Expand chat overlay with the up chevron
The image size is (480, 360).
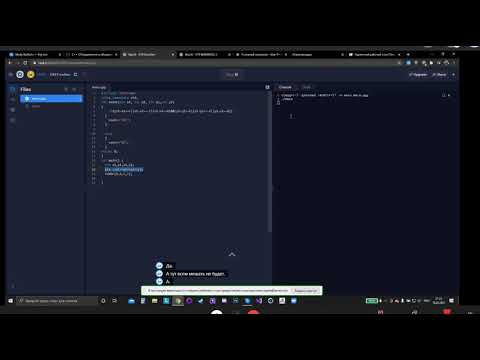pyautogui.click(x=232, y=254)
